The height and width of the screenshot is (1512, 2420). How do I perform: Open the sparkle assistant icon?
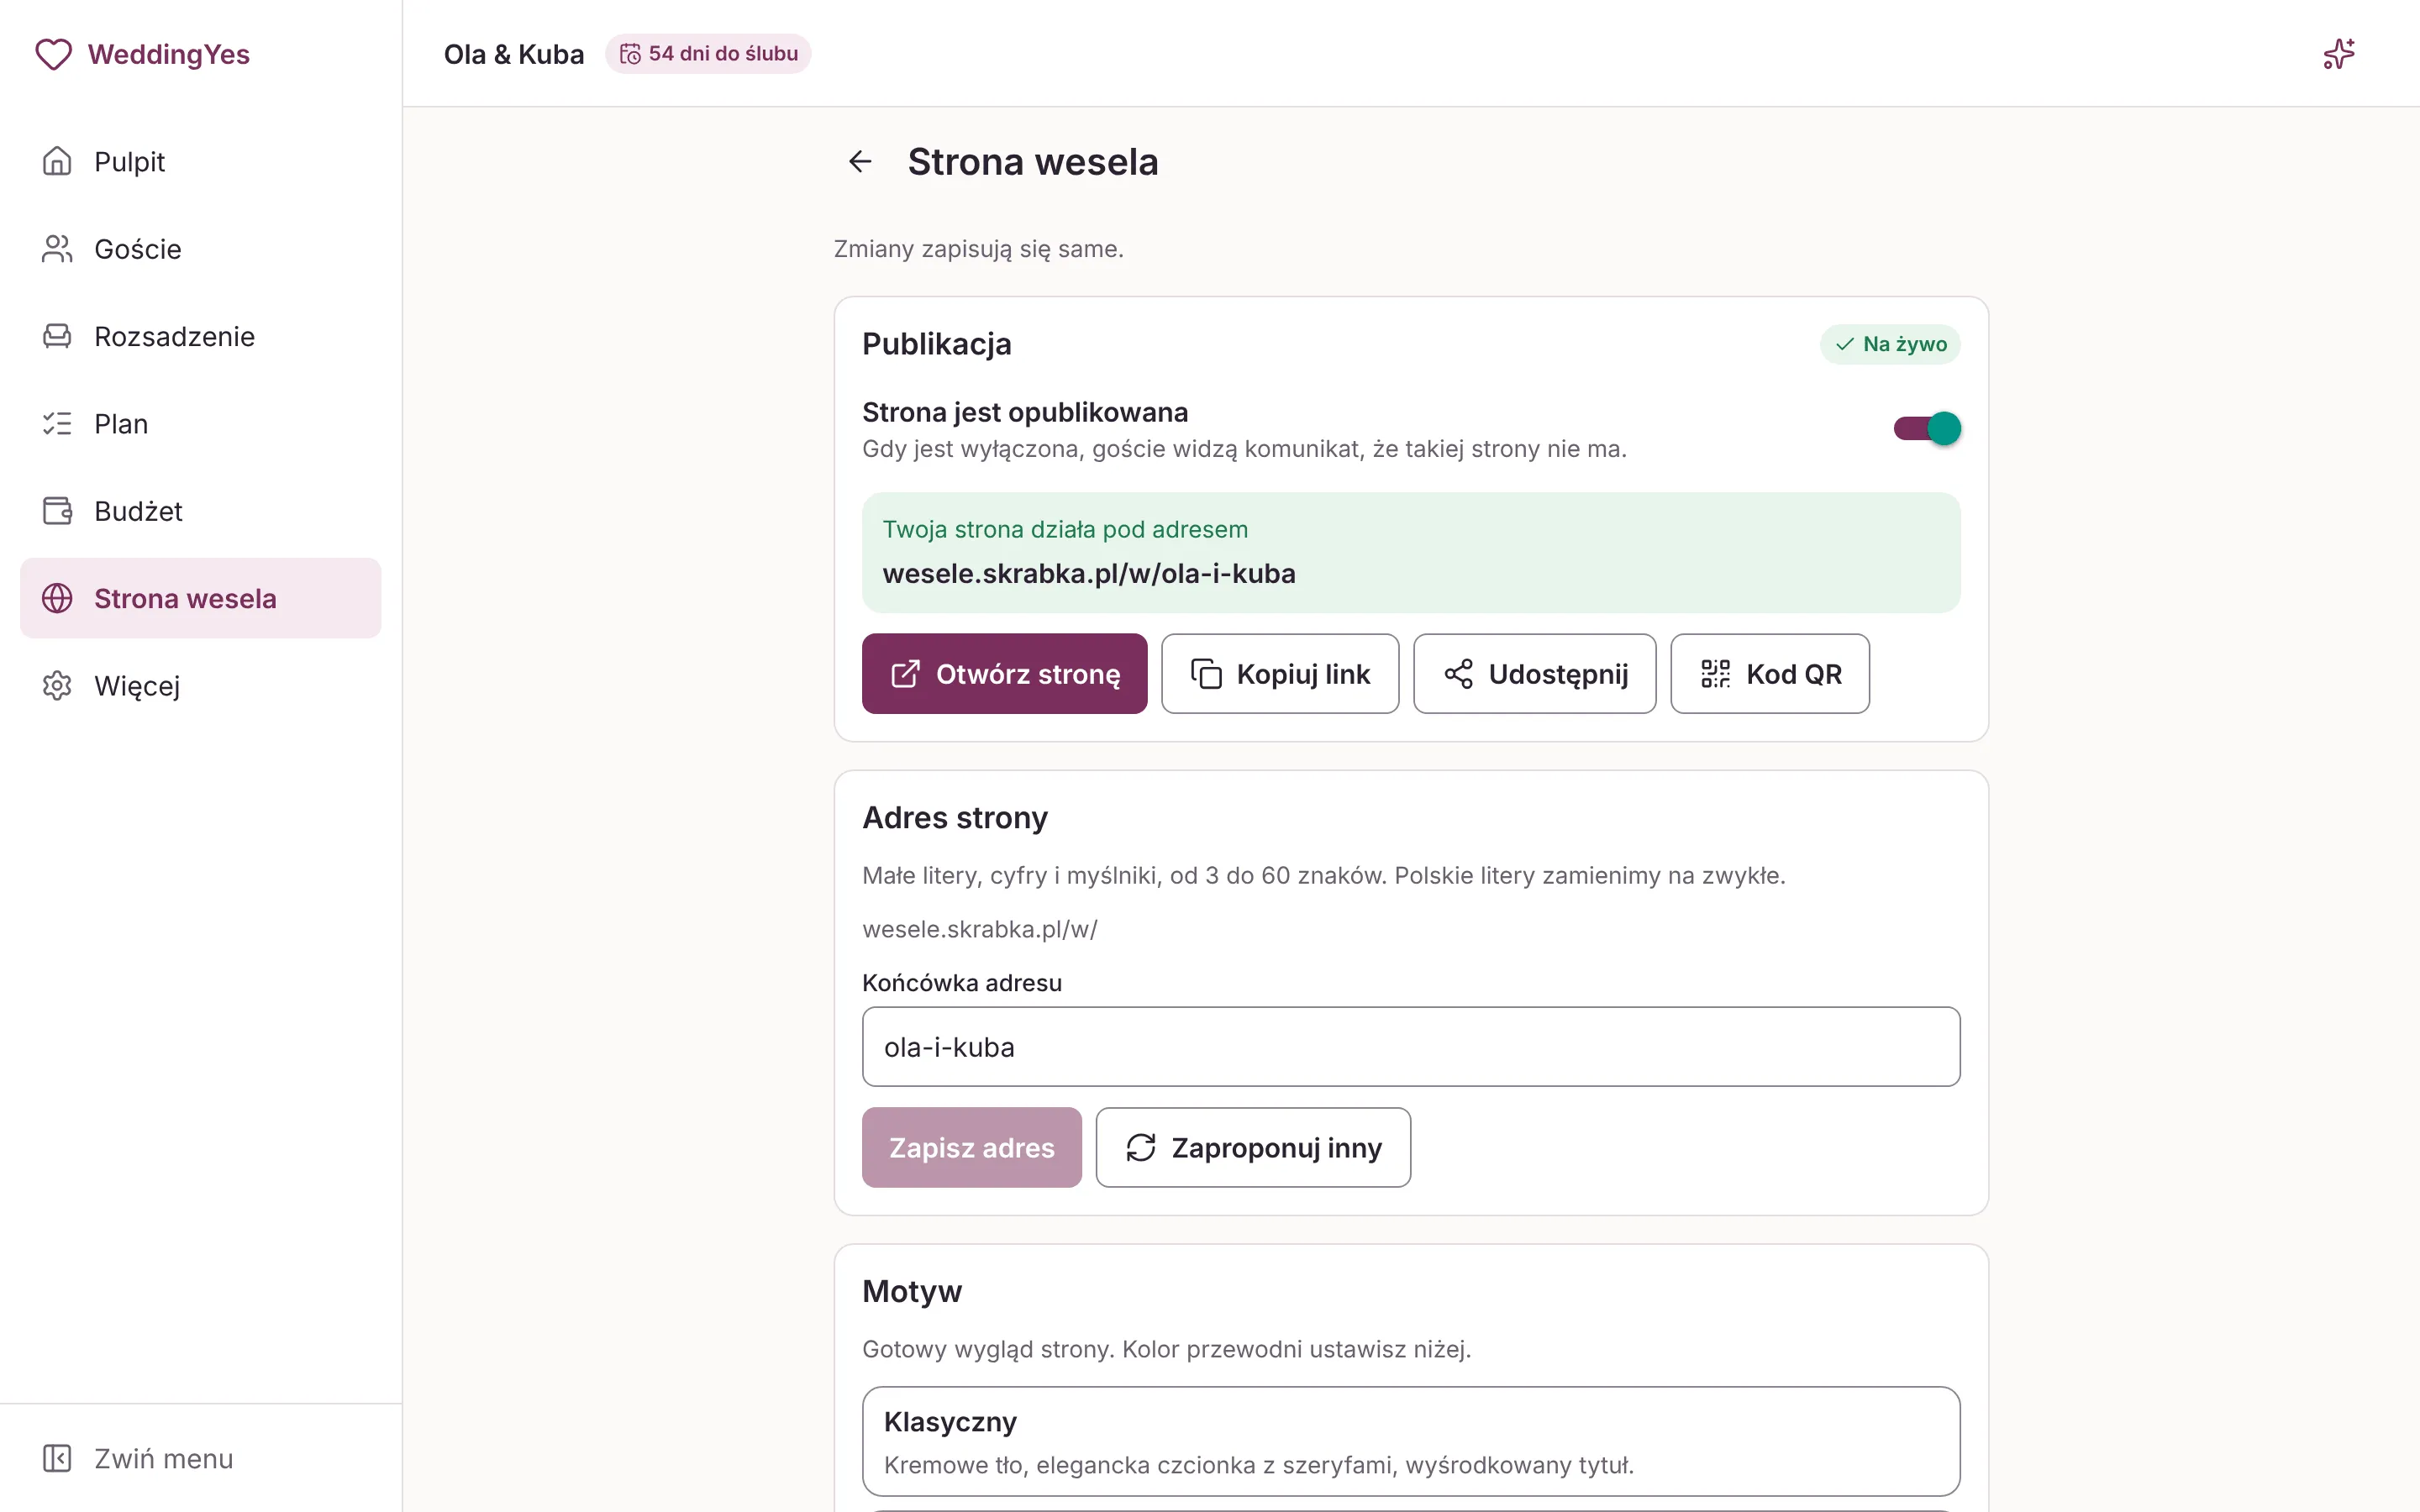[2338, 54]
